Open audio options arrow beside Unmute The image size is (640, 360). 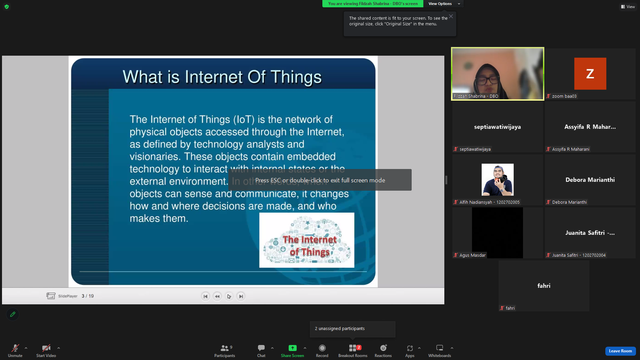[x=26, y=348]
